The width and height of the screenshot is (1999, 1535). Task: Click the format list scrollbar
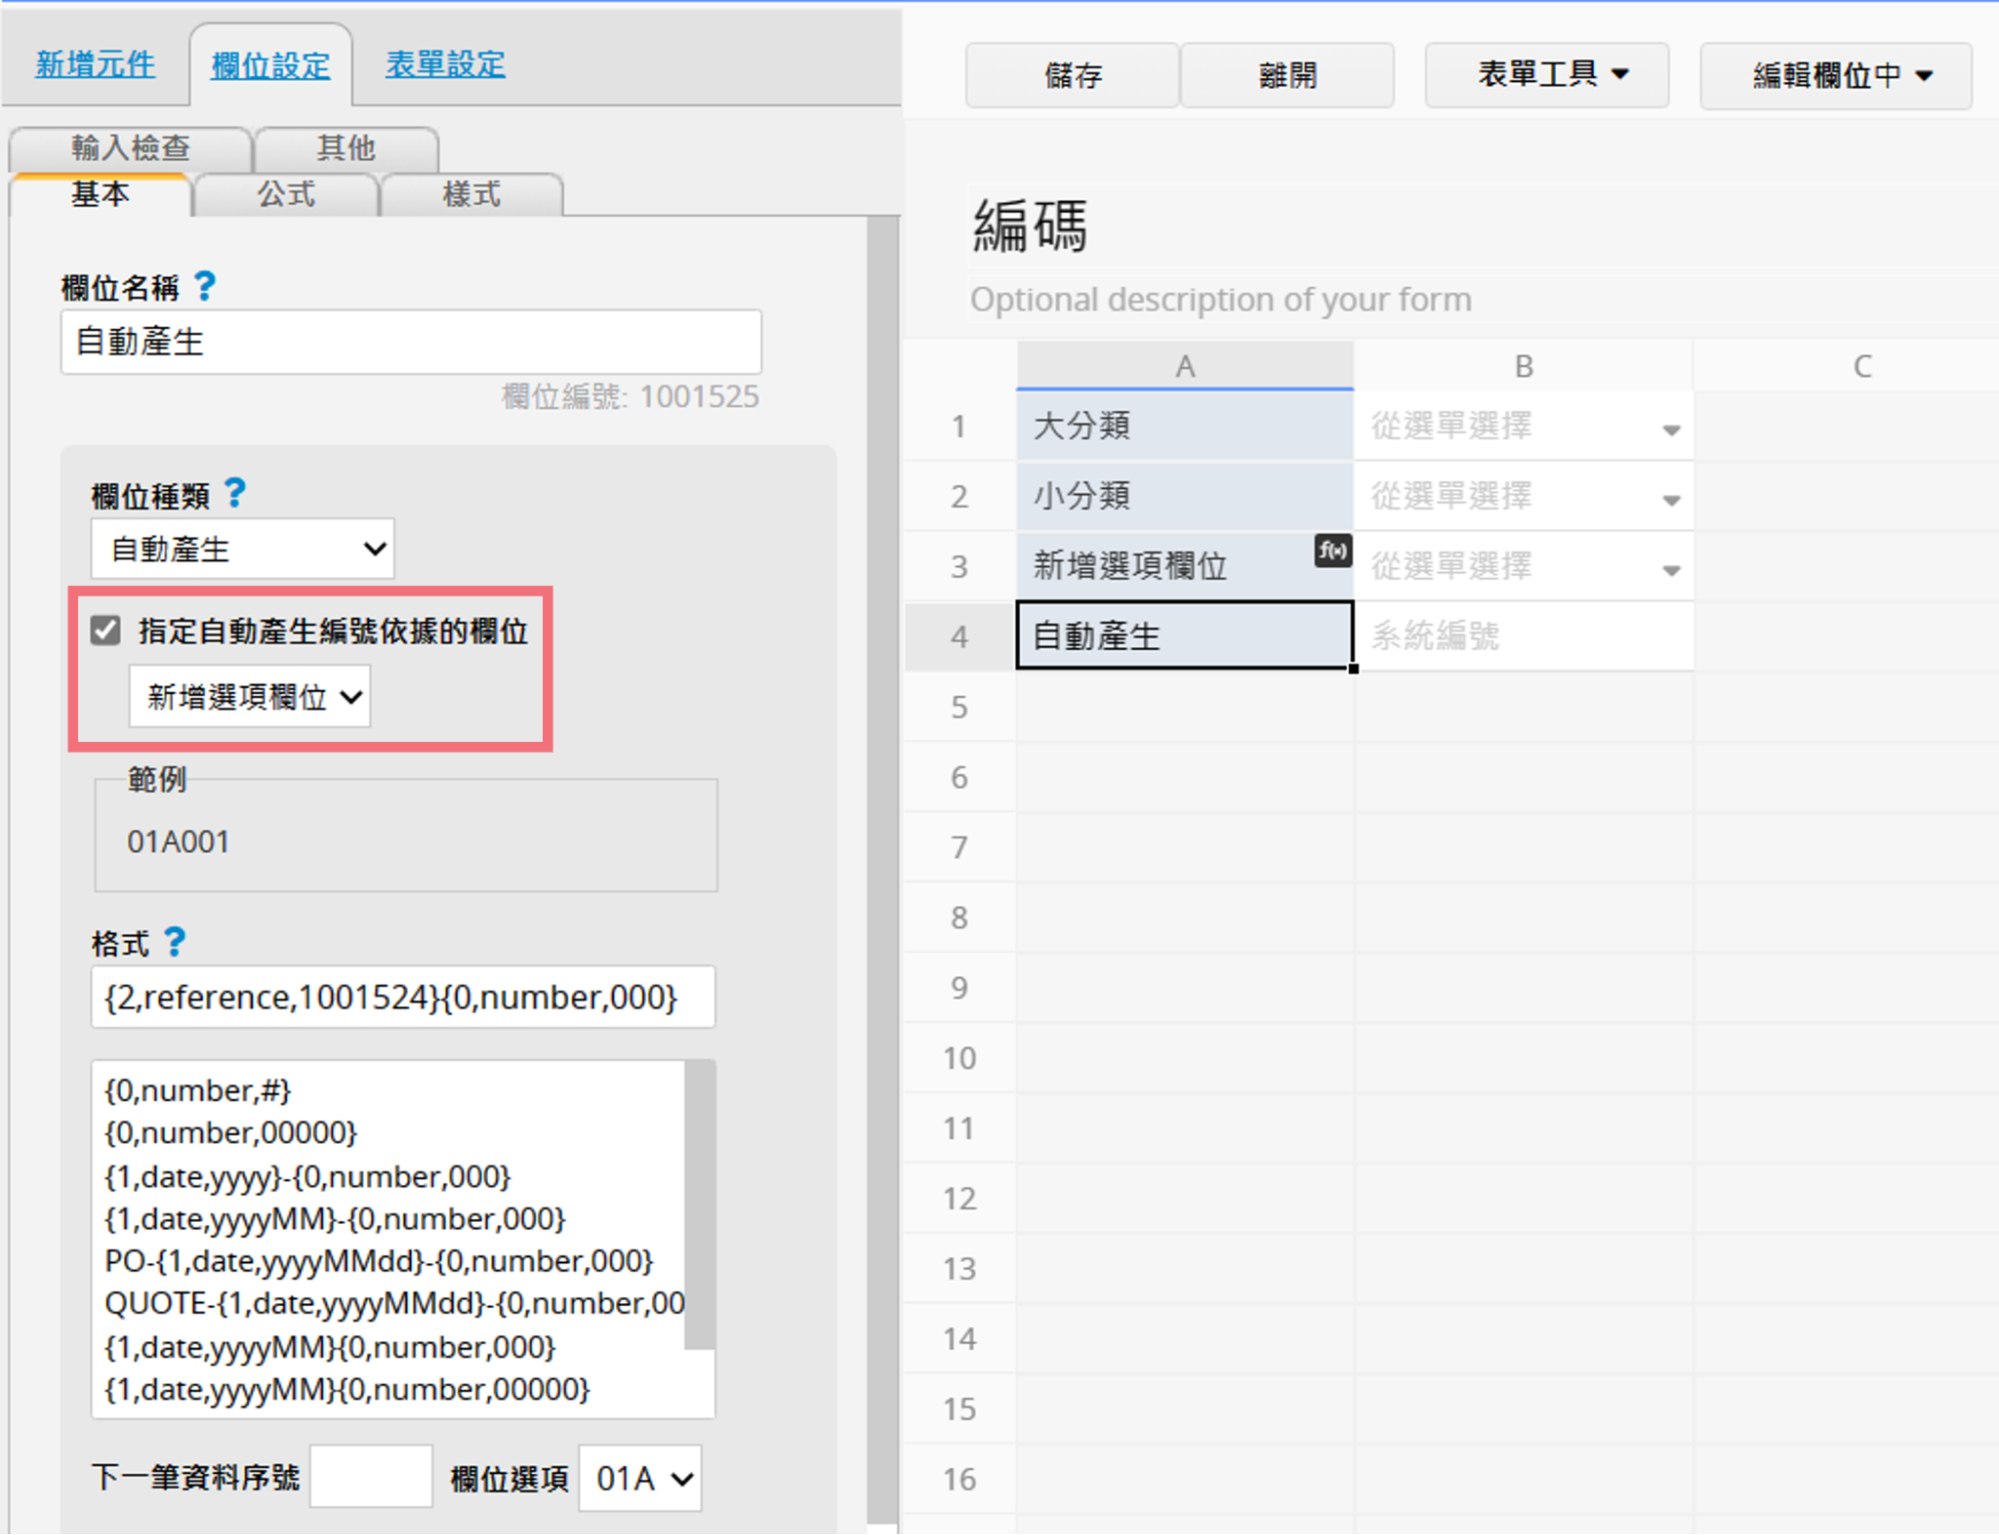tap(700, 1205)
